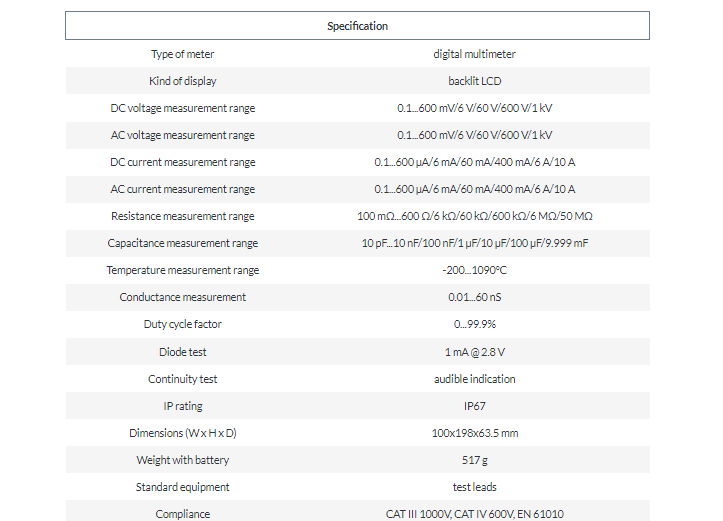Click the Capacitance measurement range label
The height and width of the screenshot is (521, 723).
pos(183,243)
